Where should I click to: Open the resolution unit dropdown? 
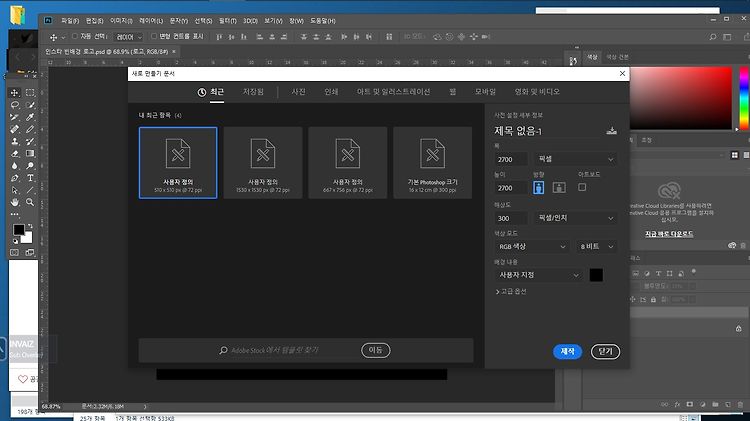(575, 218)
